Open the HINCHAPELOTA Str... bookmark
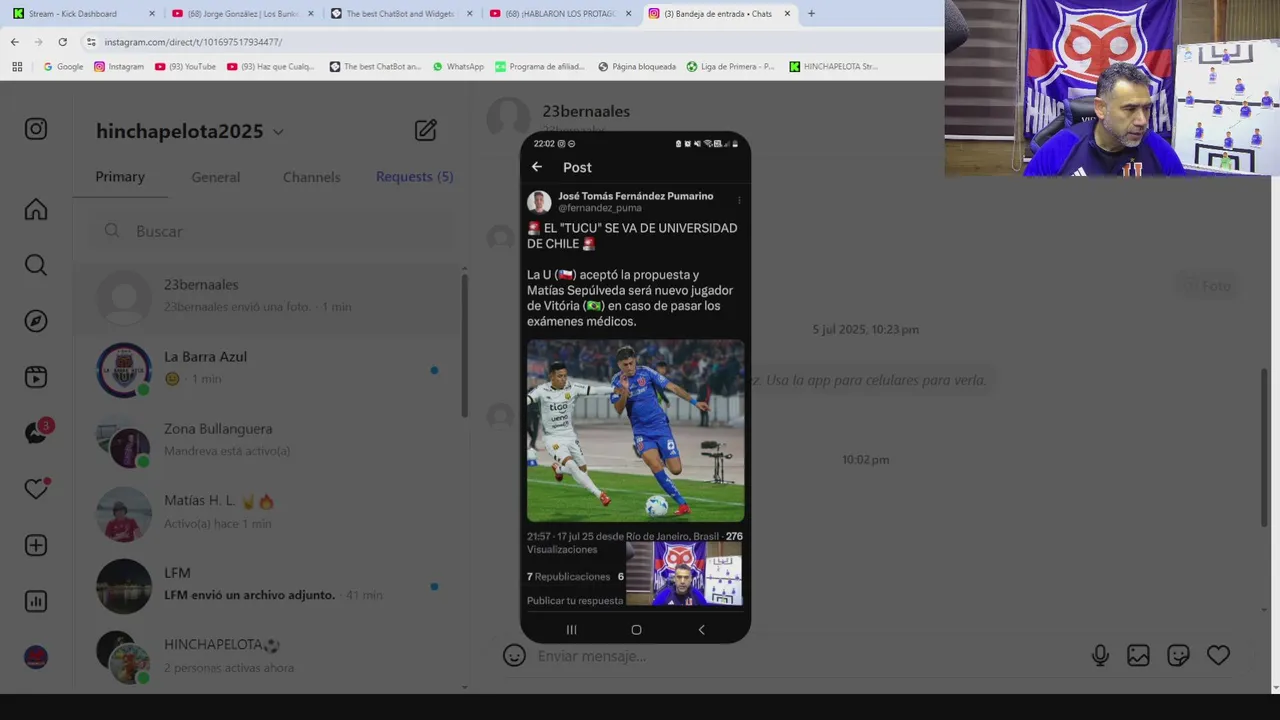The image size is (1280, 720). point(833,67)
